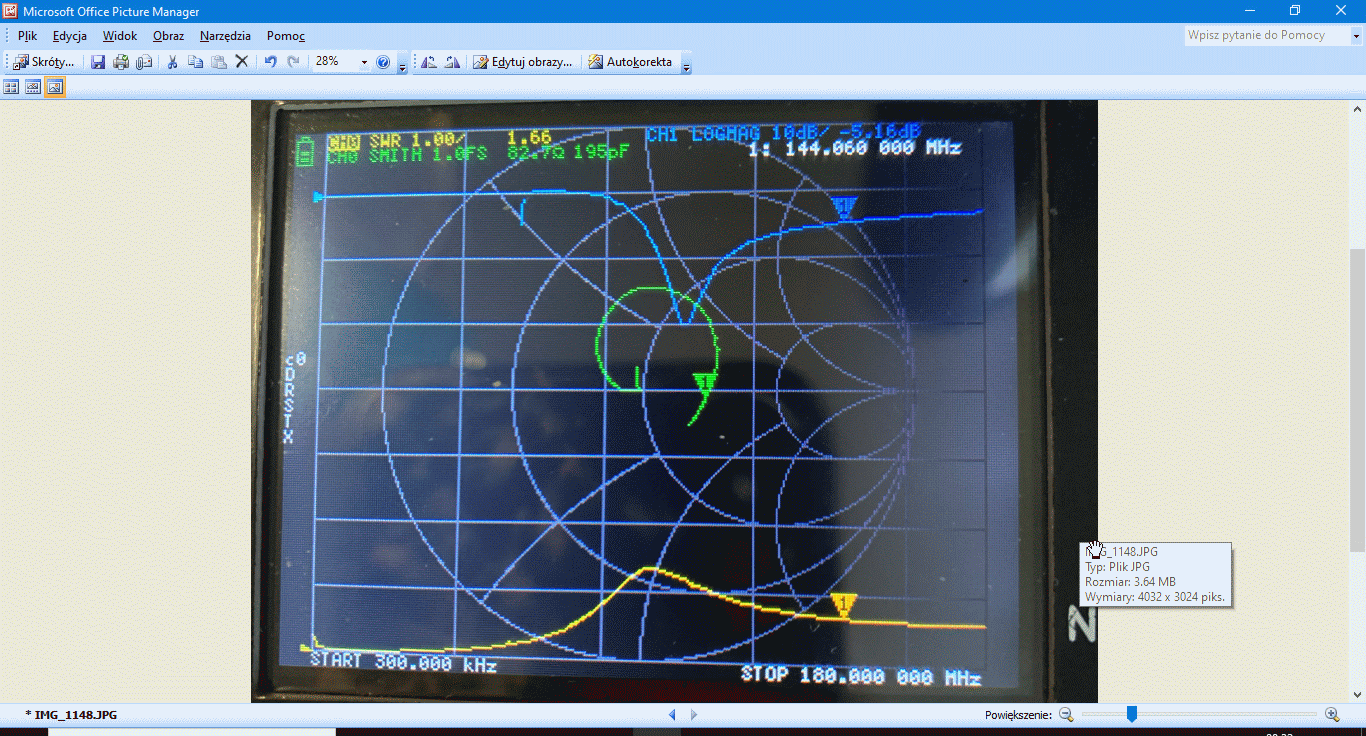Expand the standard toolbar options arrow
This screenshot has width=1366, height=736.
coord(402,66)
